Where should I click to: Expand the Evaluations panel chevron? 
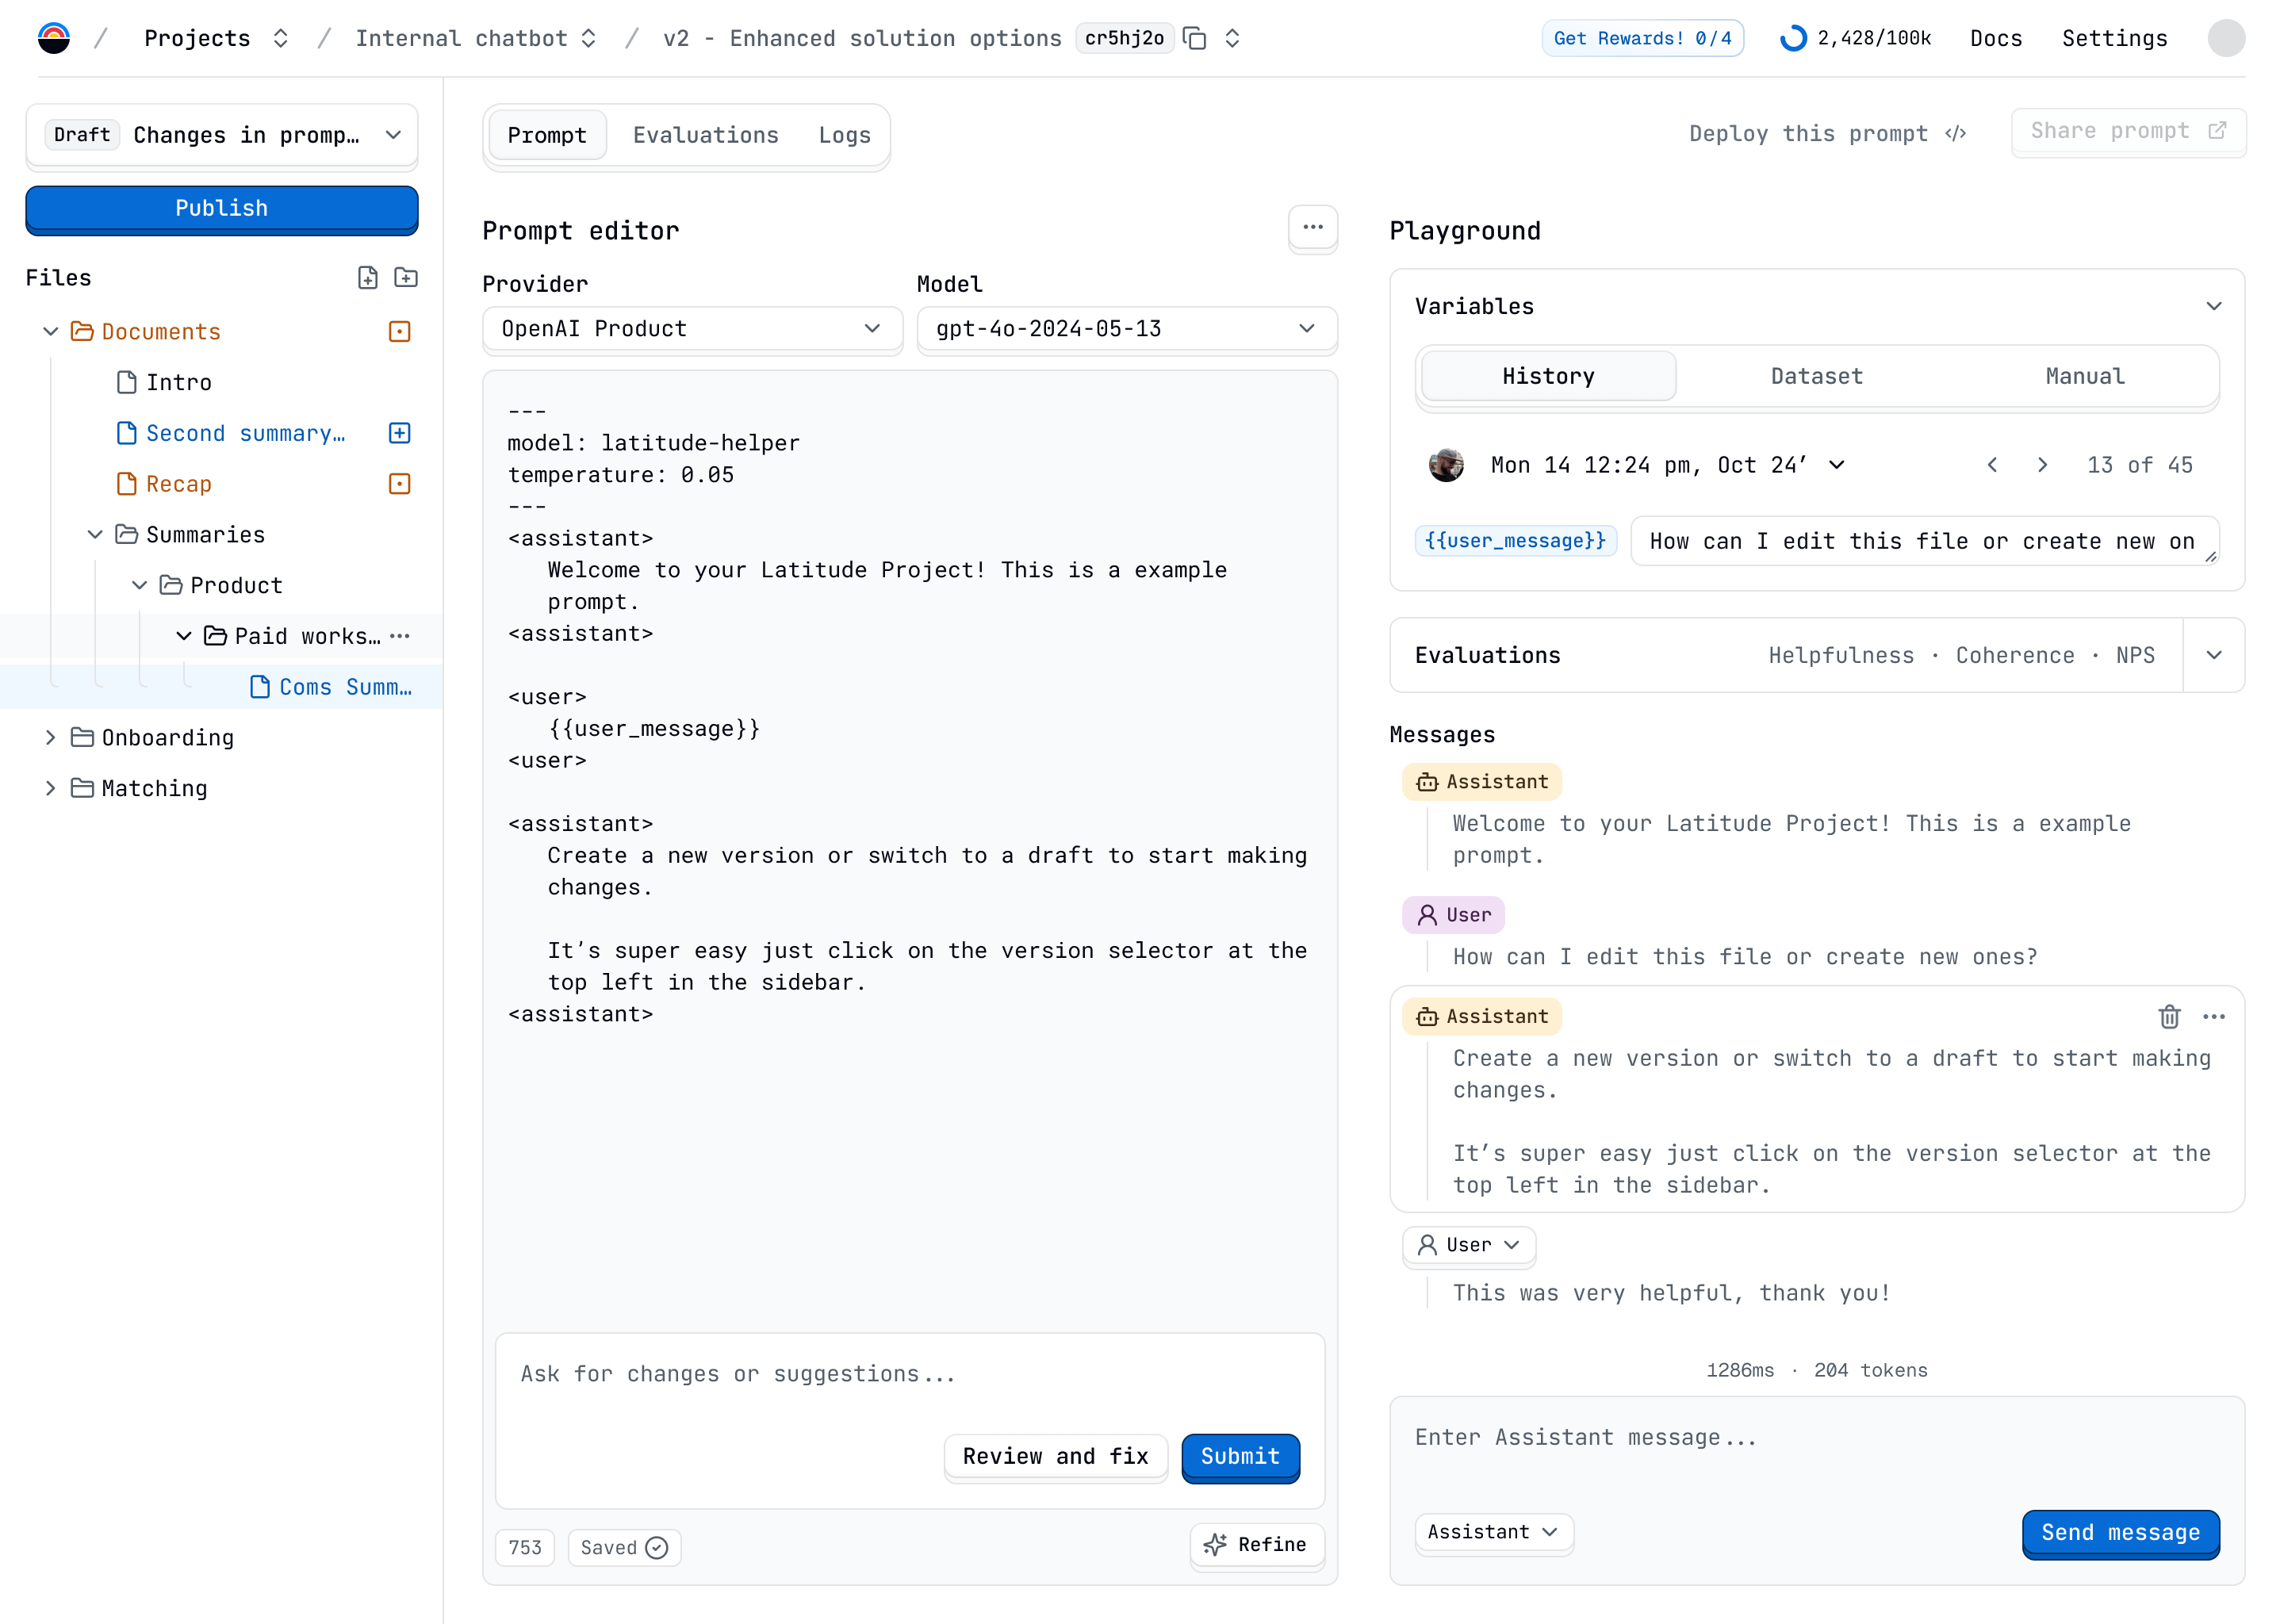click(x=2213, y=655)
